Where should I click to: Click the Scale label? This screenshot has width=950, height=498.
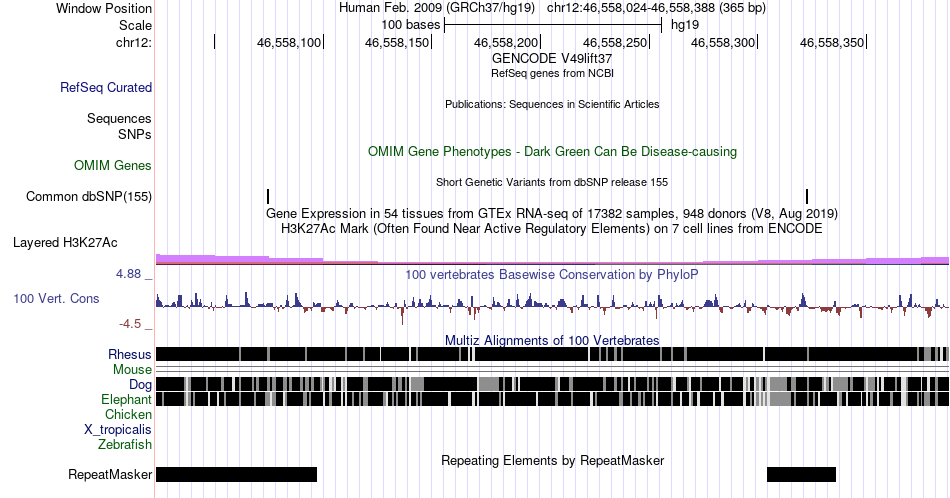pos(135,25)
